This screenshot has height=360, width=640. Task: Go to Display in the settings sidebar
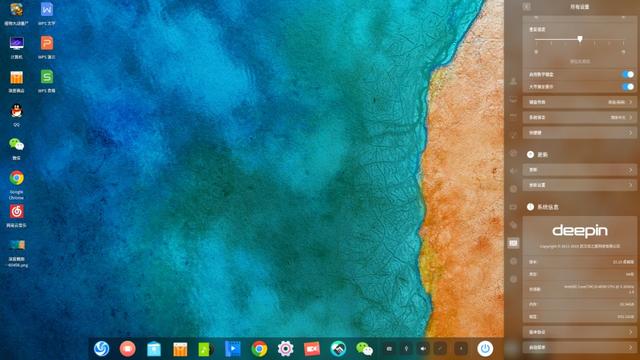tap(513, 100)
